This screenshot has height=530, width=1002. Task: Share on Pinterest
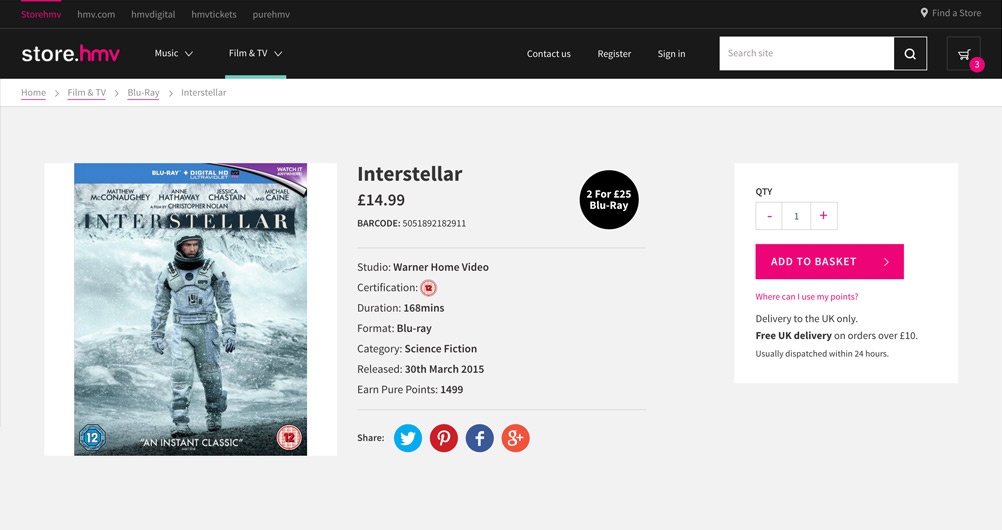(443, 438)
